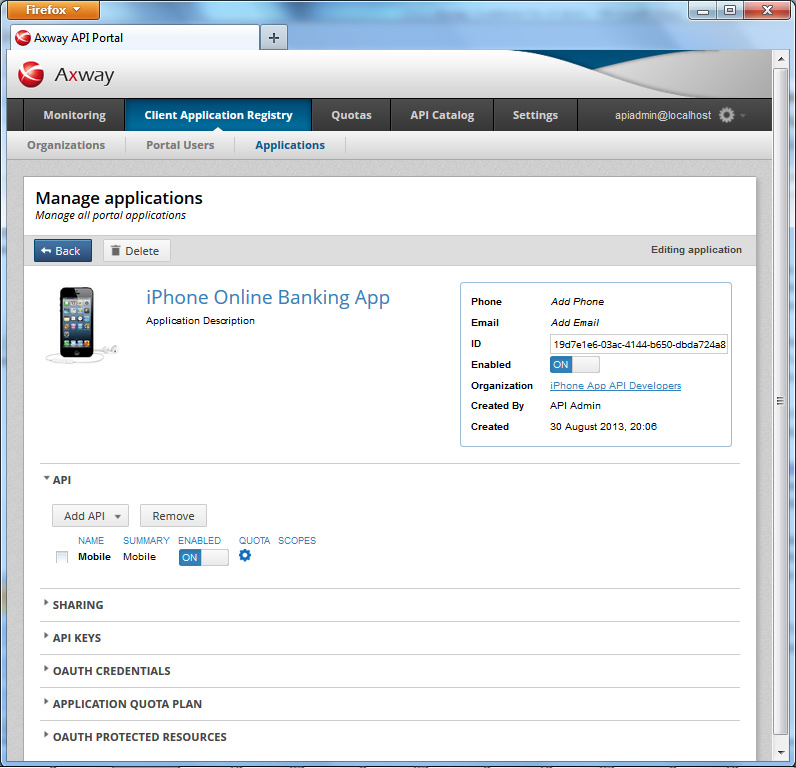Select the Applications sub-tab

(290, 145)
